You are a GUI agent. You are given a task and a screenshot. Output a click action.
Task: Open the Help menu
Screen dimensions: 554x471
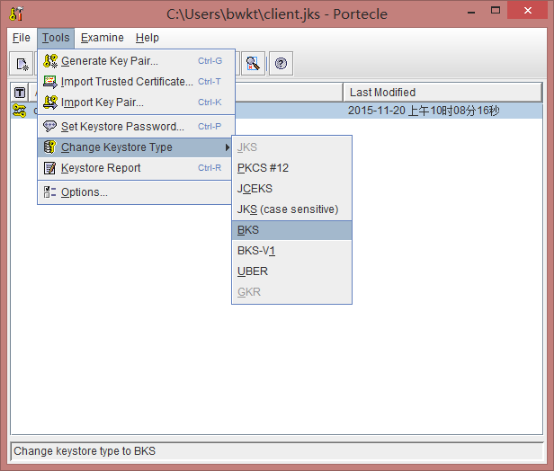pos(147,37)
